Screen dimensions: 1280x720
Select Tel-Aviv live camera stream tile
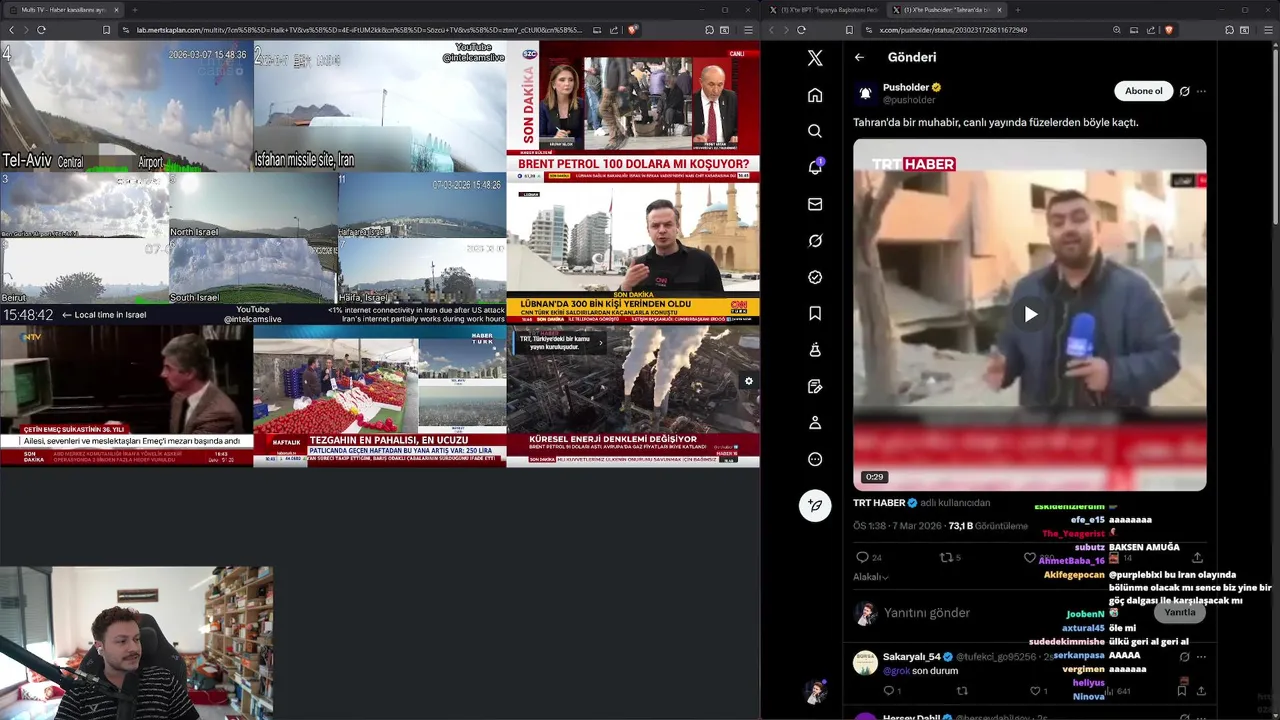(127, 107)
